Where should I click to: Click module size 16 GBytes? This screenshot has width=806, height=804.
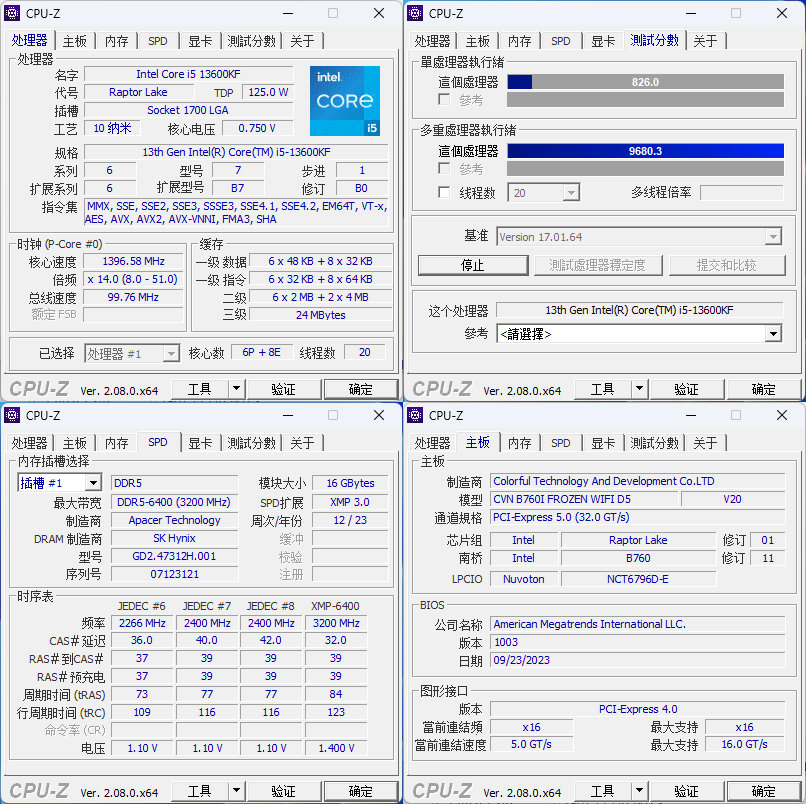350,483
